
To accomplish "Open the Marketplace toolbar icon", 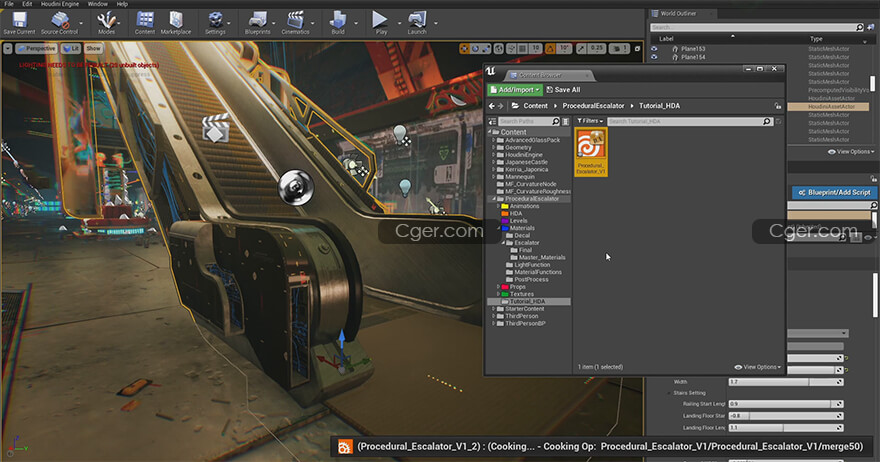I will 176,23.
